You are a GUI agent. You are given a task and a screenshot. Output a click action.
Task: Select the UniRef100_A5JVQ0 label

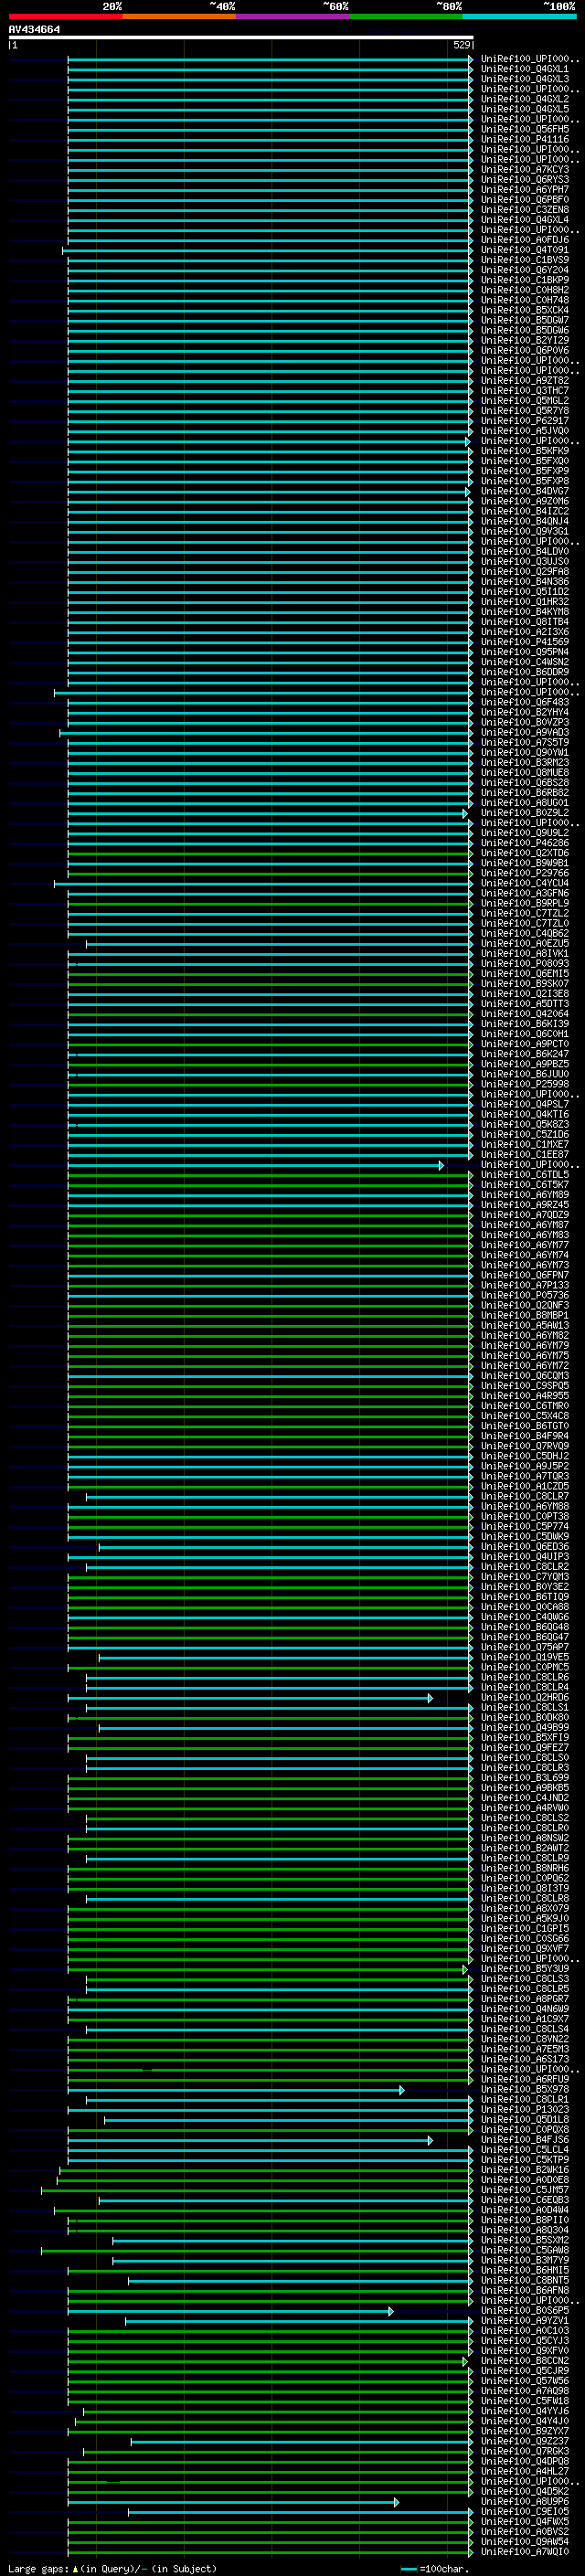point(524,431)
